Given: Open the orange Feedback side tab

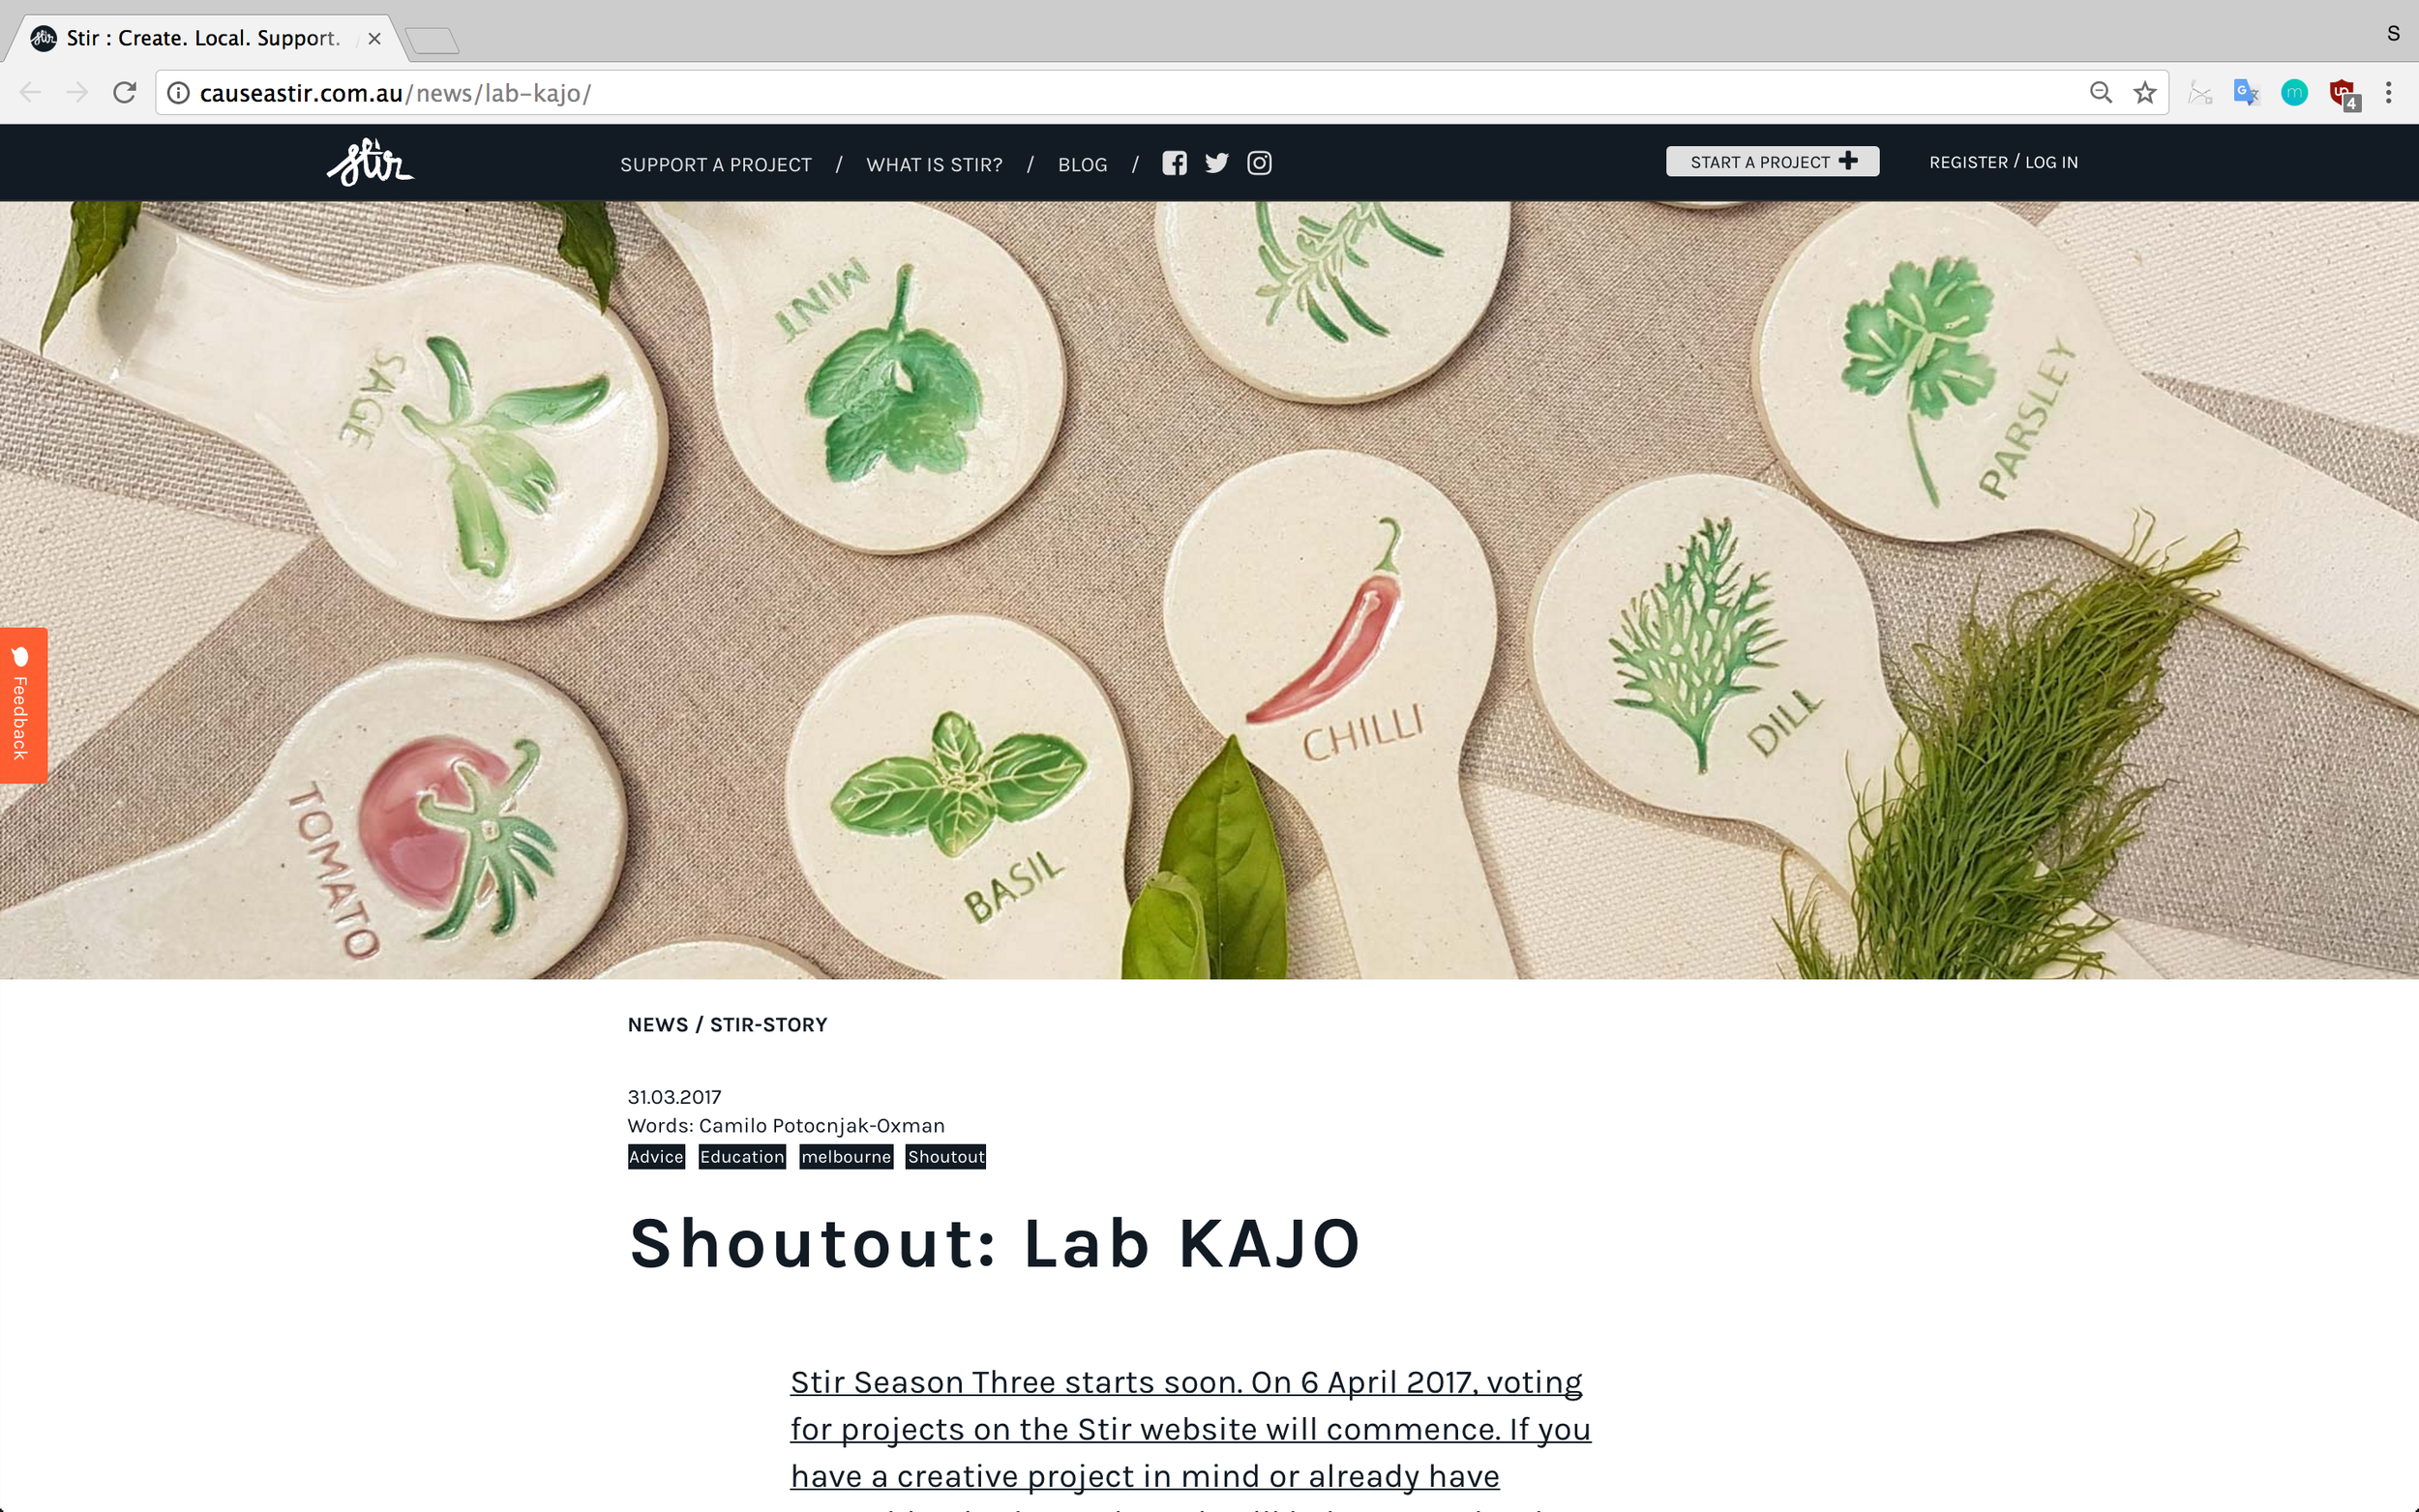Looking at the screenshot, I should 23,705.
